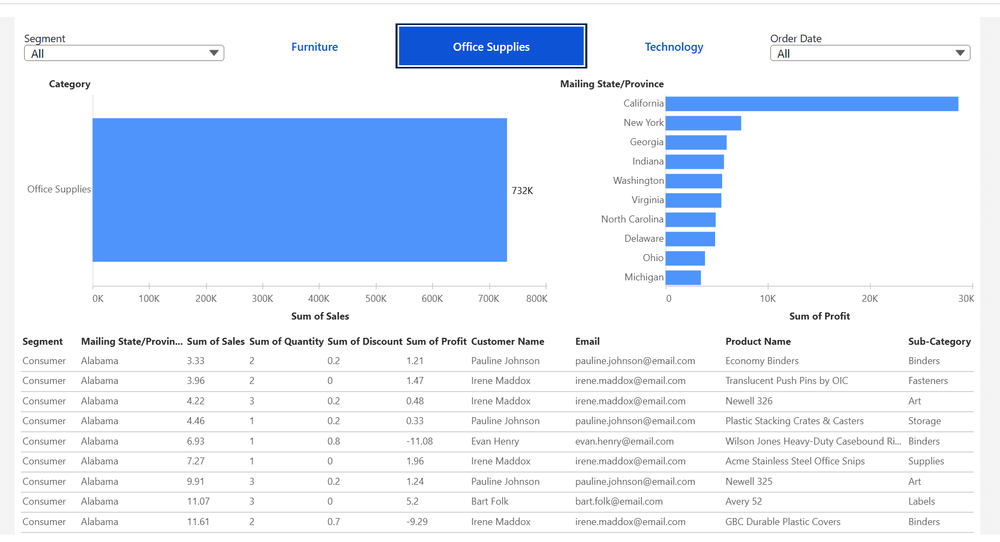The height and width of the screenshot is (542, 1000).
Task: Select the Georgia bar in profit chart
Action: [x=696, y=143]
